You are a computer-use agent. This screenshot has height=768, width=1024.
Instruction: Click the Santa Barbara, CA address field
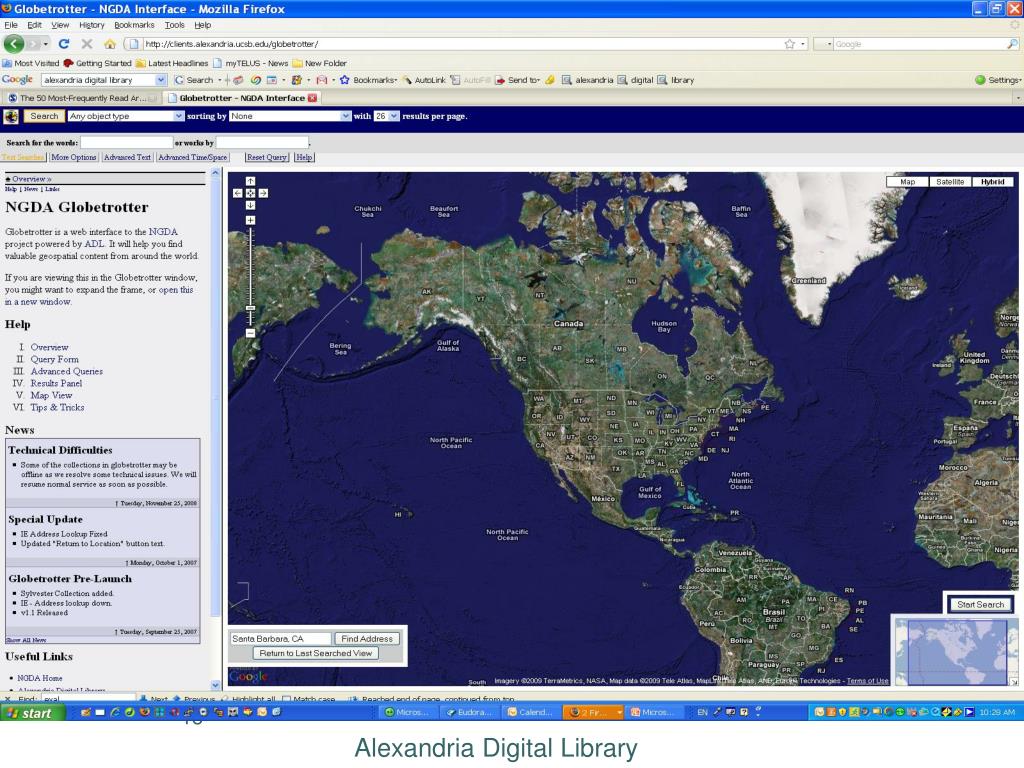[x=280, y=639]
